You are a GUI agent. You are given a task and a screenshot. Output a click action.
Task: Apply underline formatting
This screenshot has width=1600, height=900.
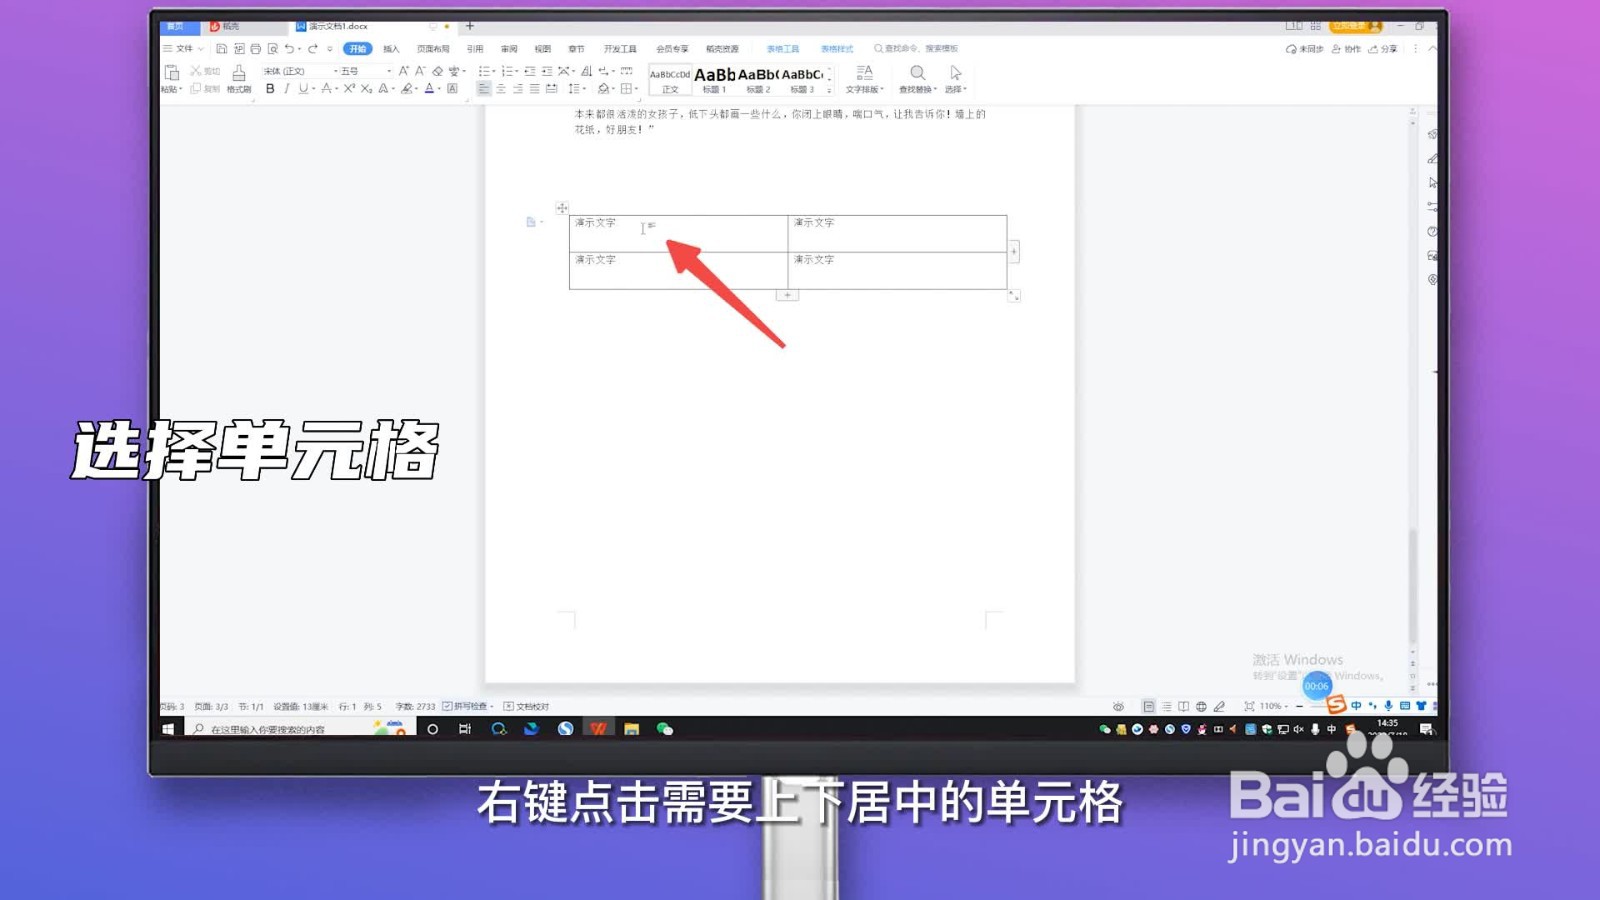pyautogui.click(x=302, y=89)
